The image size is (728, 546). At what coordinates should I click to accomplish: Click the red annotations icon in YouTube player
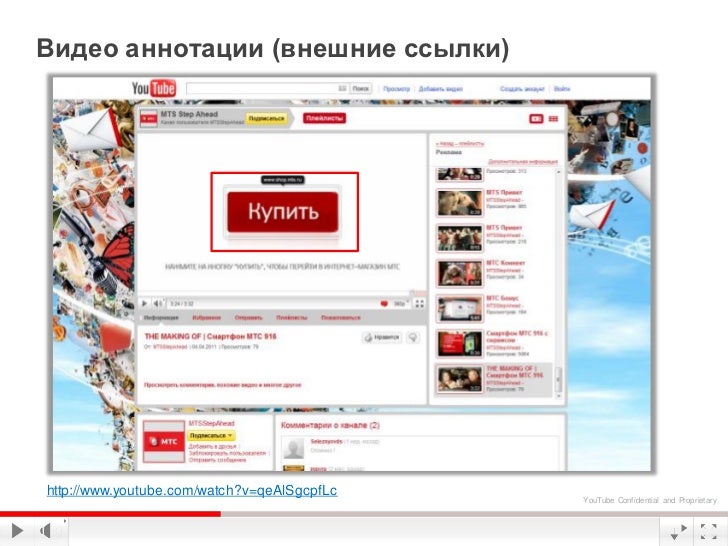tap(384, 304)
